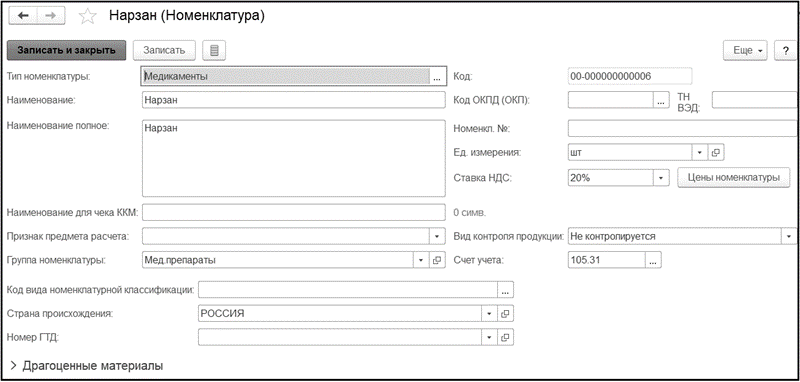Click the Цены номенклатуры button

(x=734, y=177)
